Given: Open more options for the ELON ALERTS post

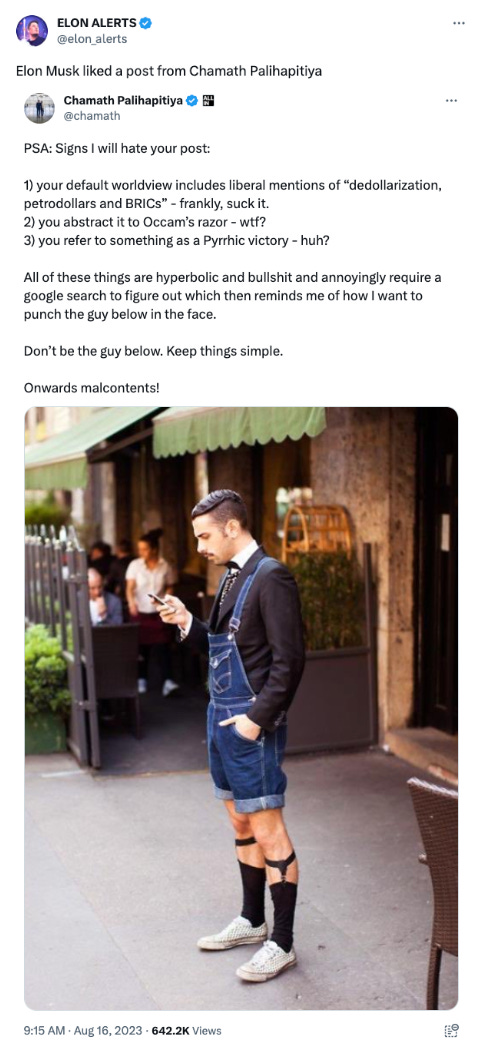Looking at the screenshot, I should pyautogui.click(x=459, y=23).
